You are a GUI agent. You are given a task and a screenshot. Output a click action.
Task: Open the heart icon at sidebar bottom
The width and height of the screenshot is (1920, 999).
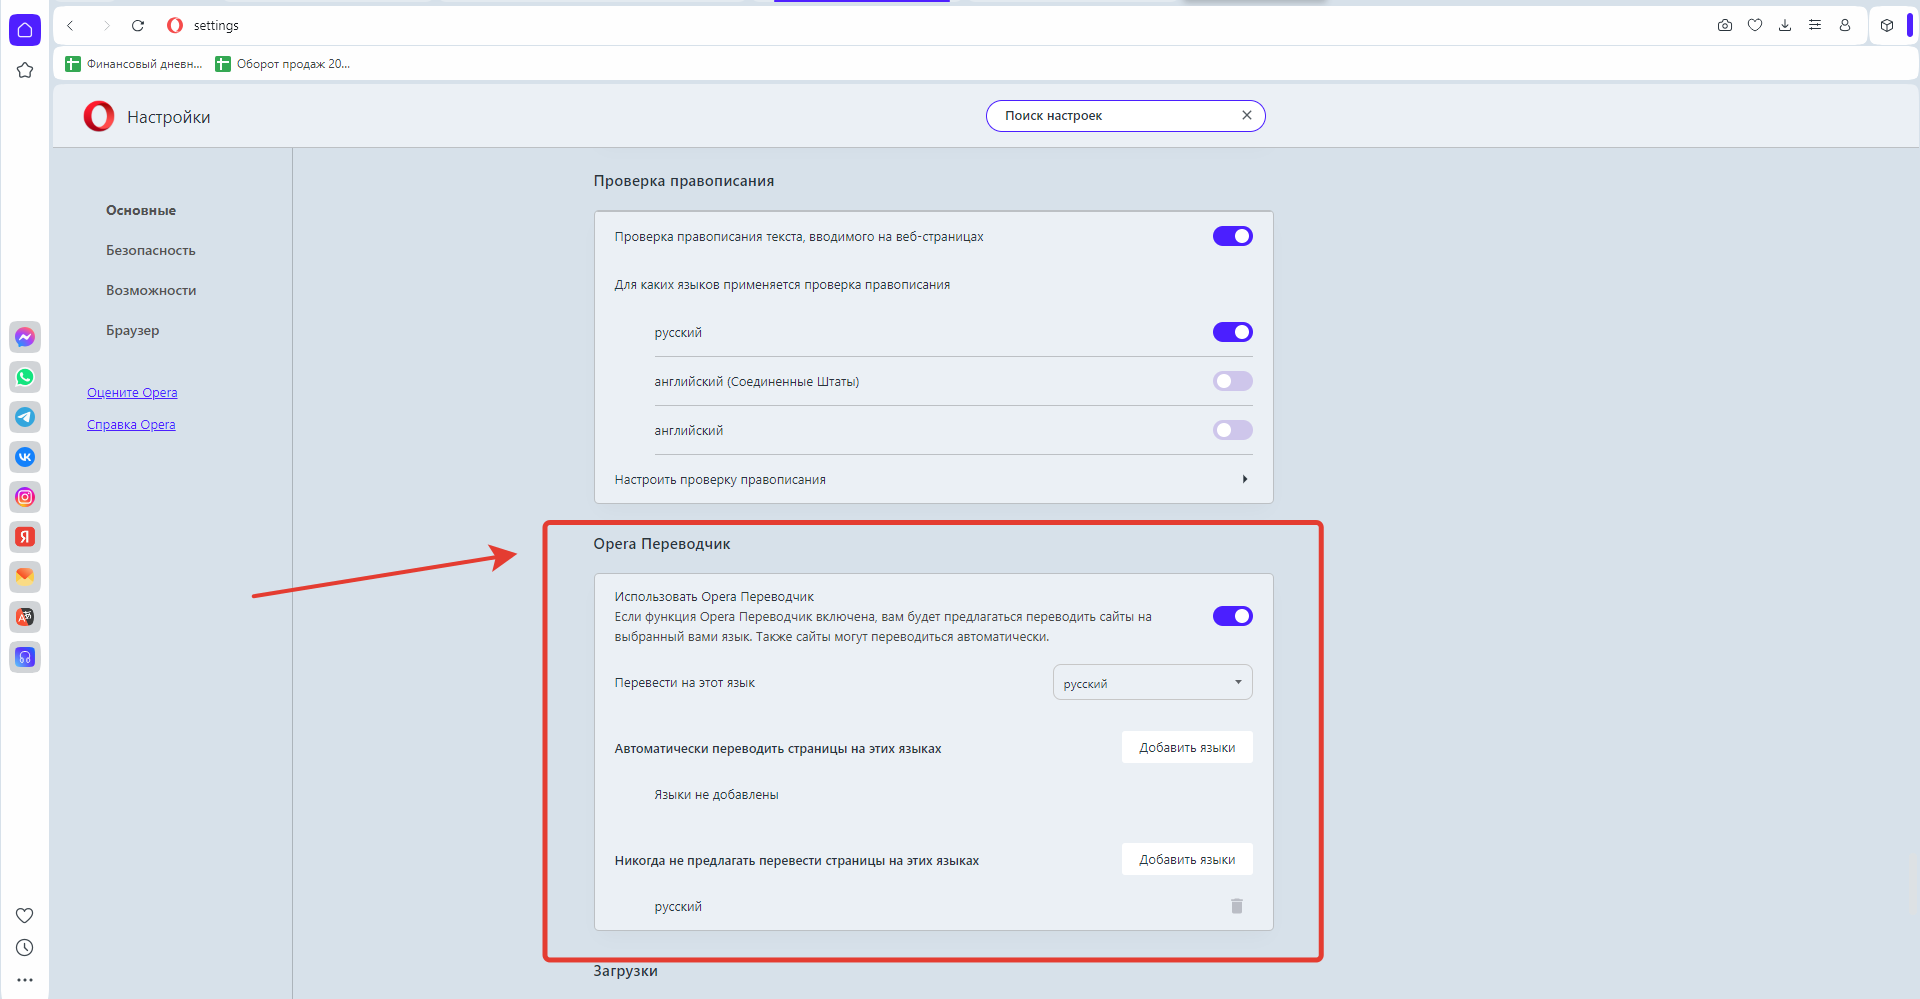click(25, 915)
